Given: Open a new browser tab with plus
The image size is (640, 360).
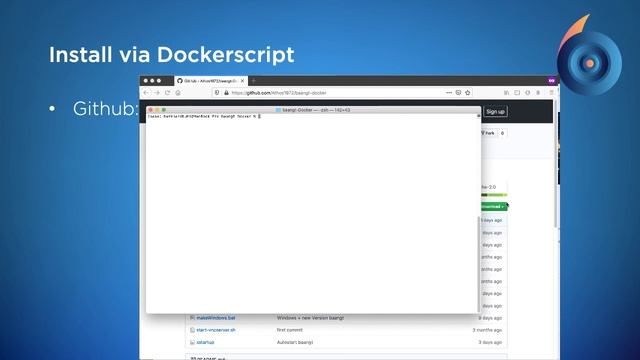Looking at the screenshot, I should click(x=253, y=81).
